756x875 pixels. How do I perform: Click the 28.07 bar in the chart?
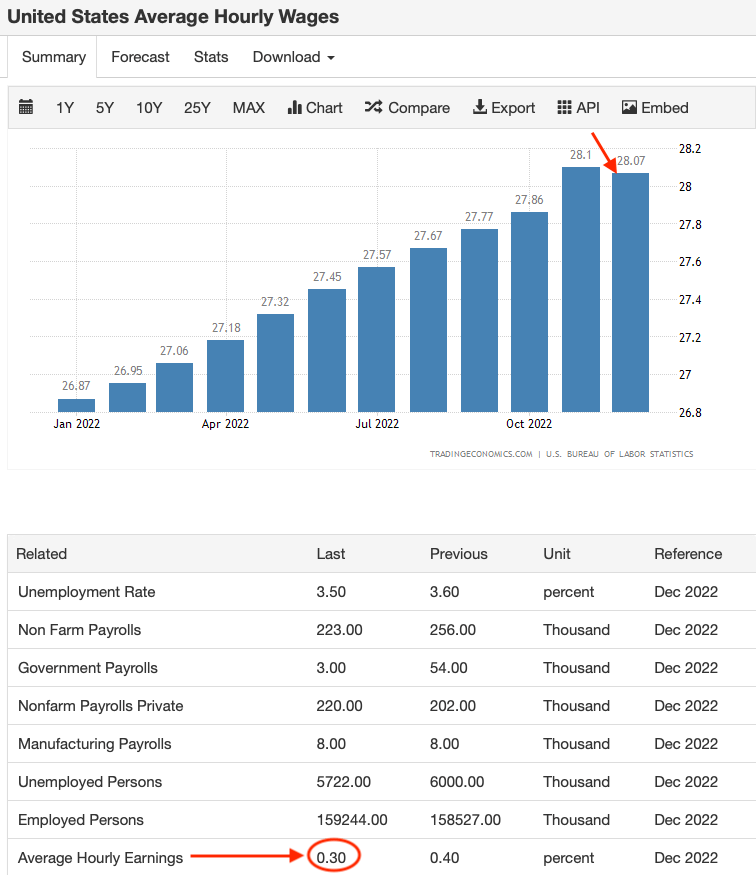tap(630, 292)
